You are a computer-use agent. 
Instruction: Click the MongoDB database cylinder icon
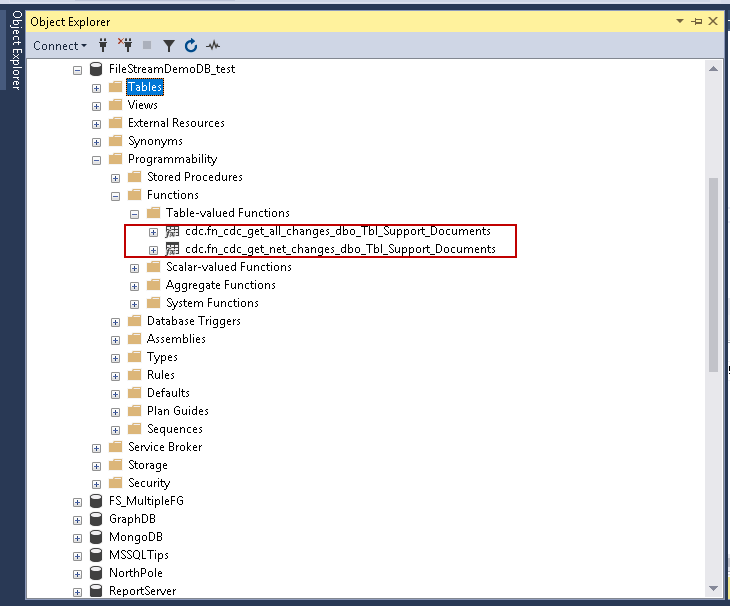coord(96,537)
